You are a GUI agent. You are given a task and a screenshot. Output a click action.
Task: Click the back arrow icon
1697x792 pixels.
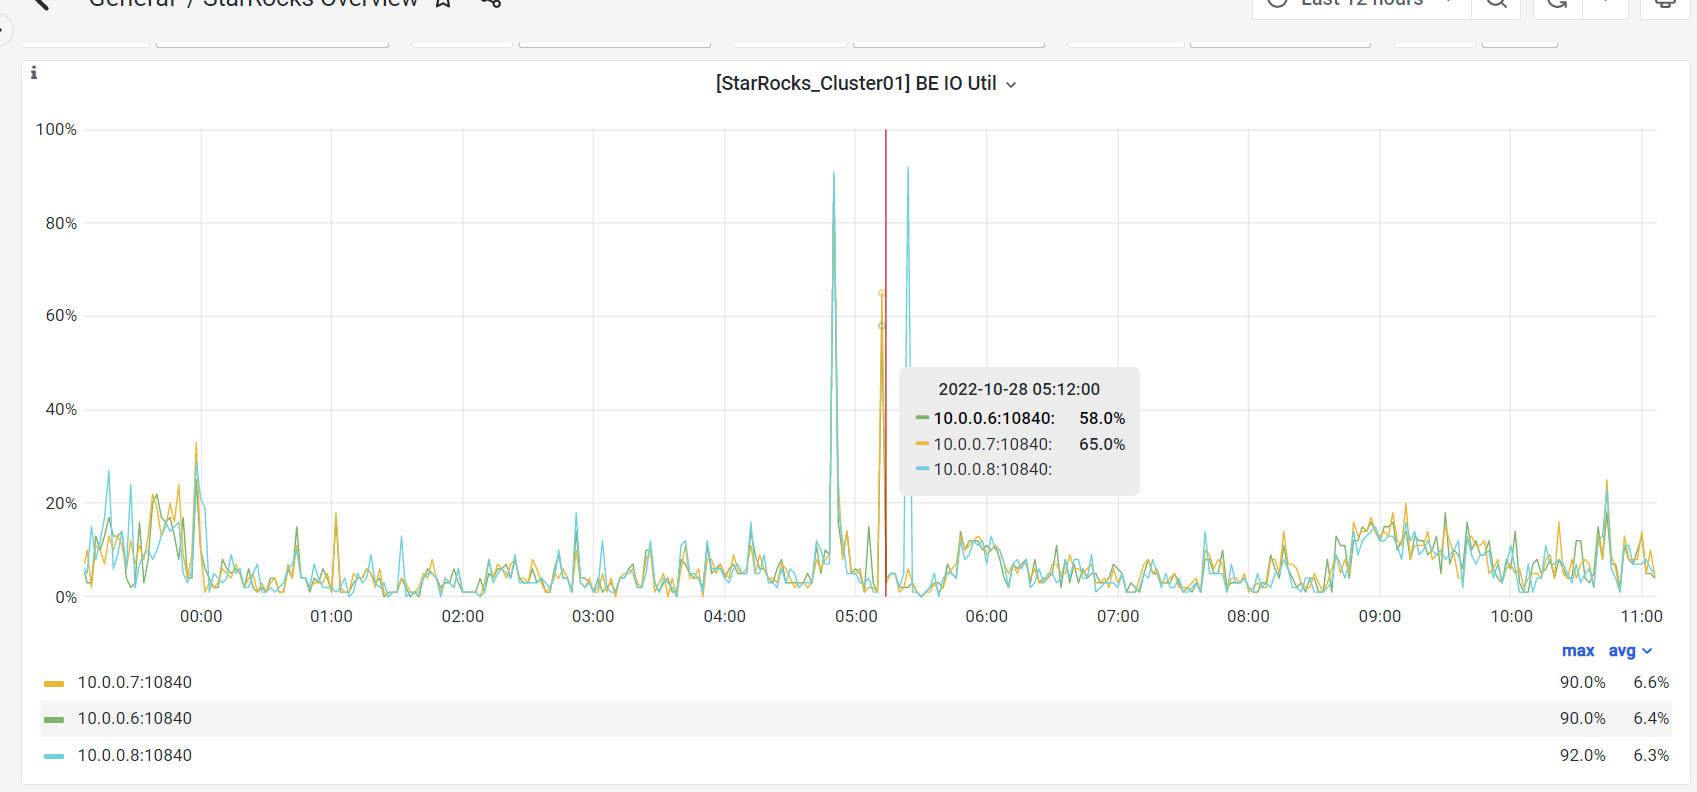click(x=40, y=3)
